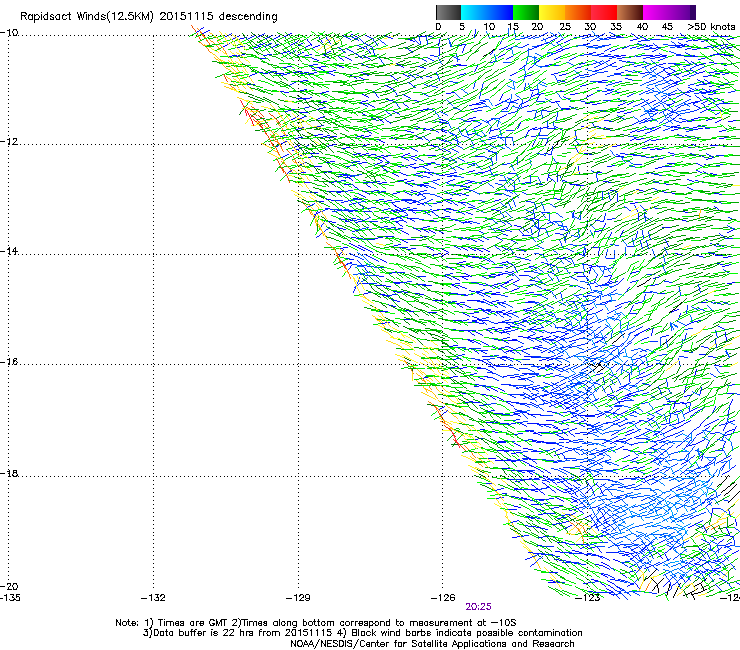Click the latitude label '-14'

(9, 251)
